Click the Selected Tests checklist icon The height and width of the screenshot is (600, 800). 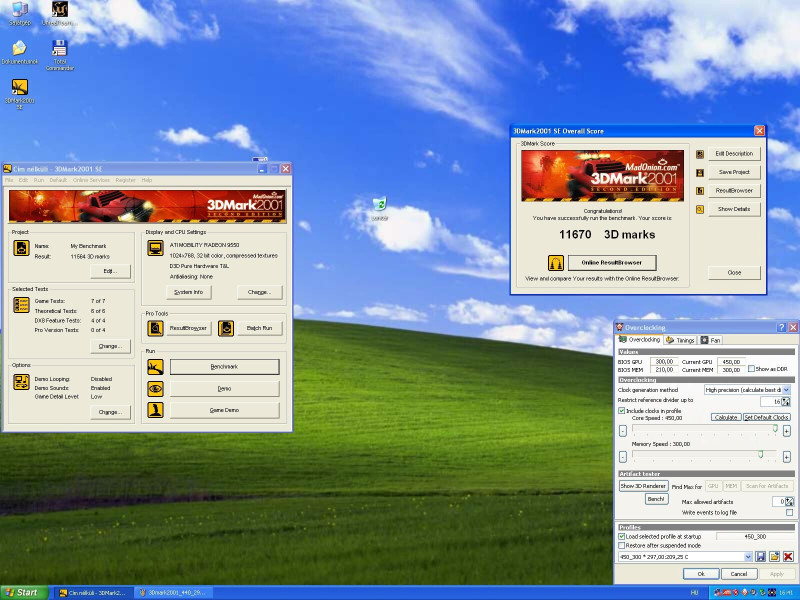21,305
